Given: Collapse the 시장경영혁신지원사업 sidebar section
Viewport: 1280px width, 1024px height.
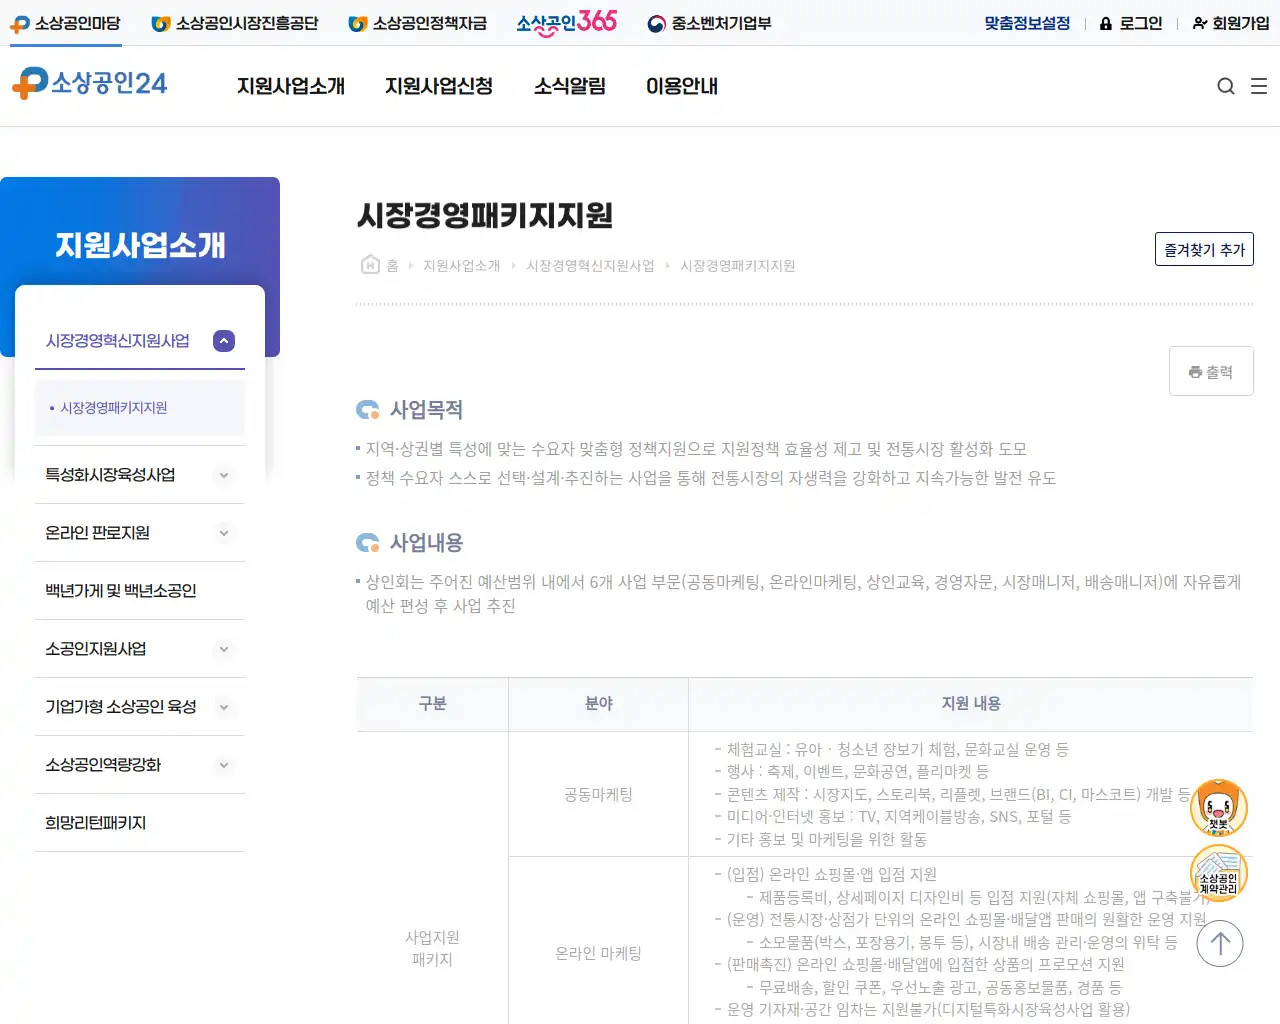Looking at the screenshot, I should coord(224,340).
